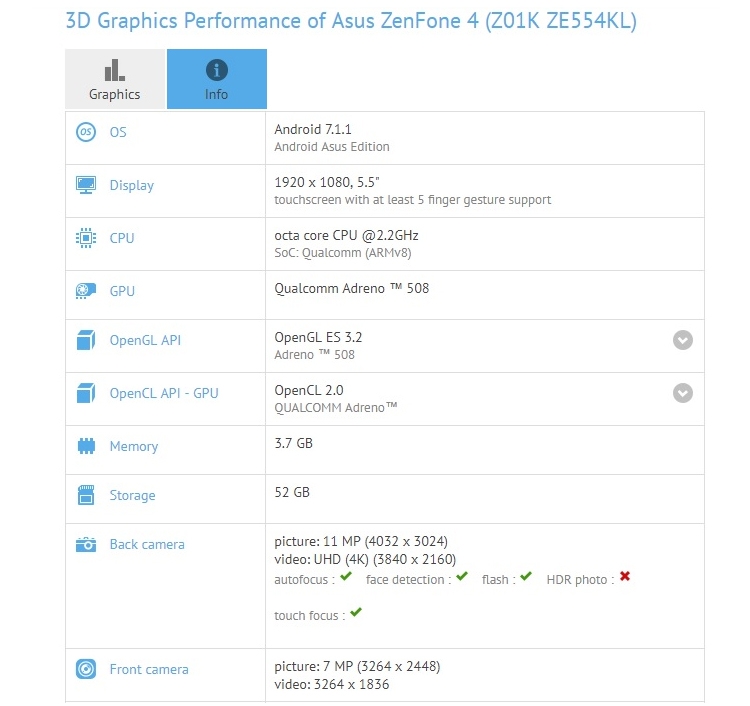750x706 pixels.
Task: Click the face detection green checkmark
Action: 462,577
